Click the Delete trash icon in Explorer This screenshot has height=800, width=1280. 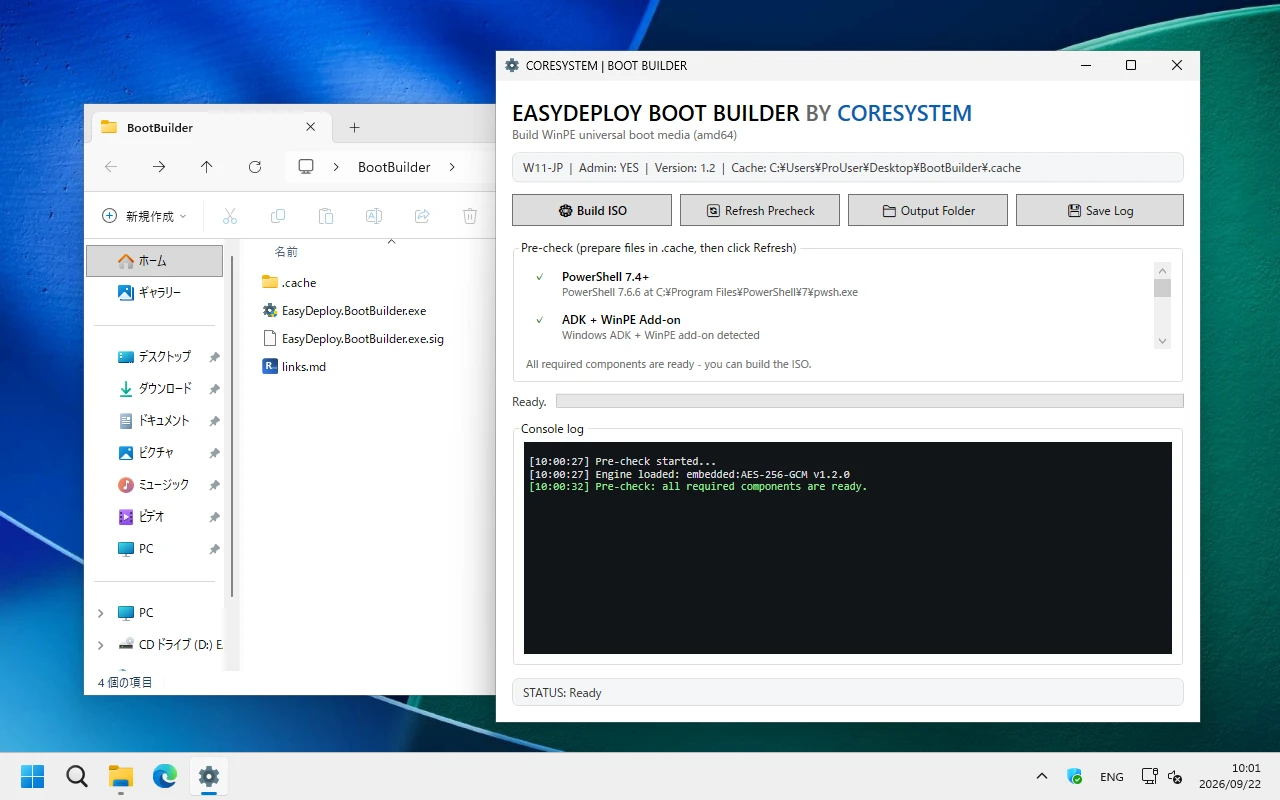click(x=470, y=216)
